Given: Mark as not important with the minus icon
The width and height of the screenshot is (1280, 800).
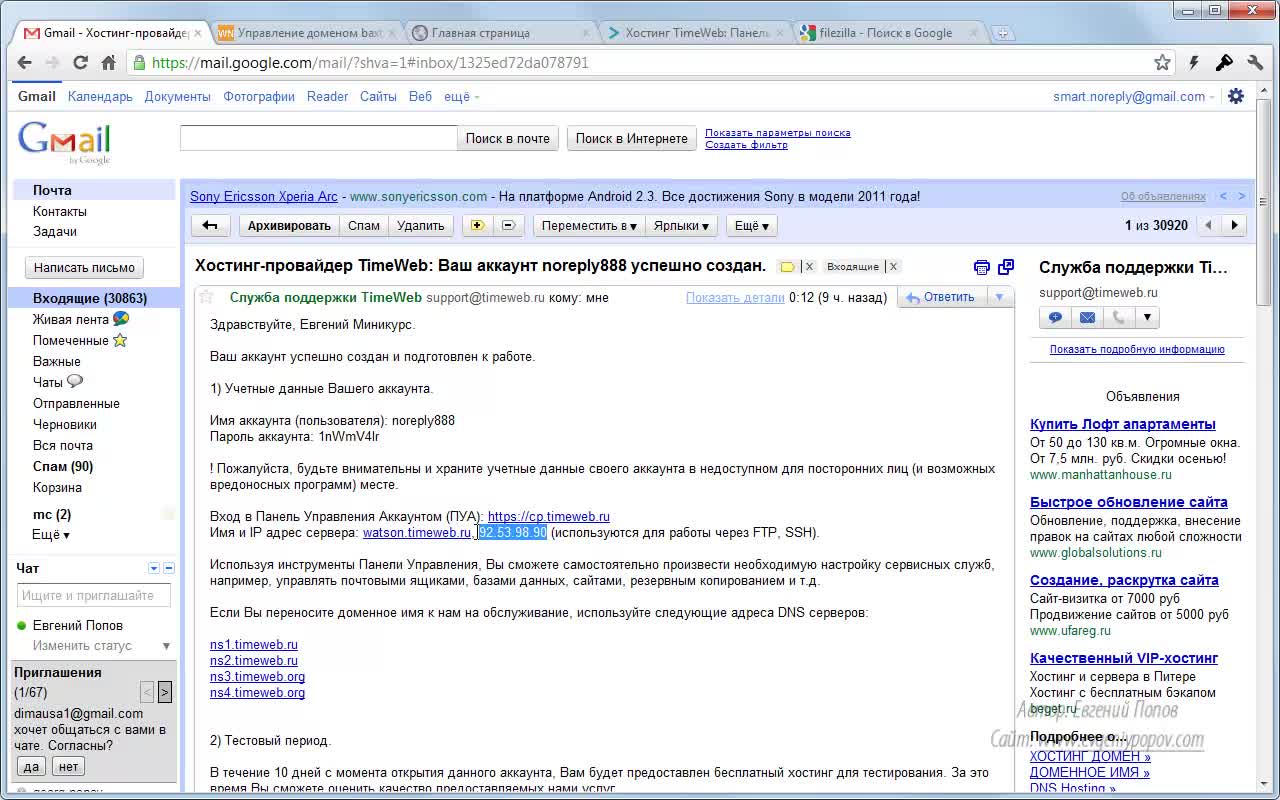Looking at the screenshot, I should pyautogui.click(x=507, y=225).
